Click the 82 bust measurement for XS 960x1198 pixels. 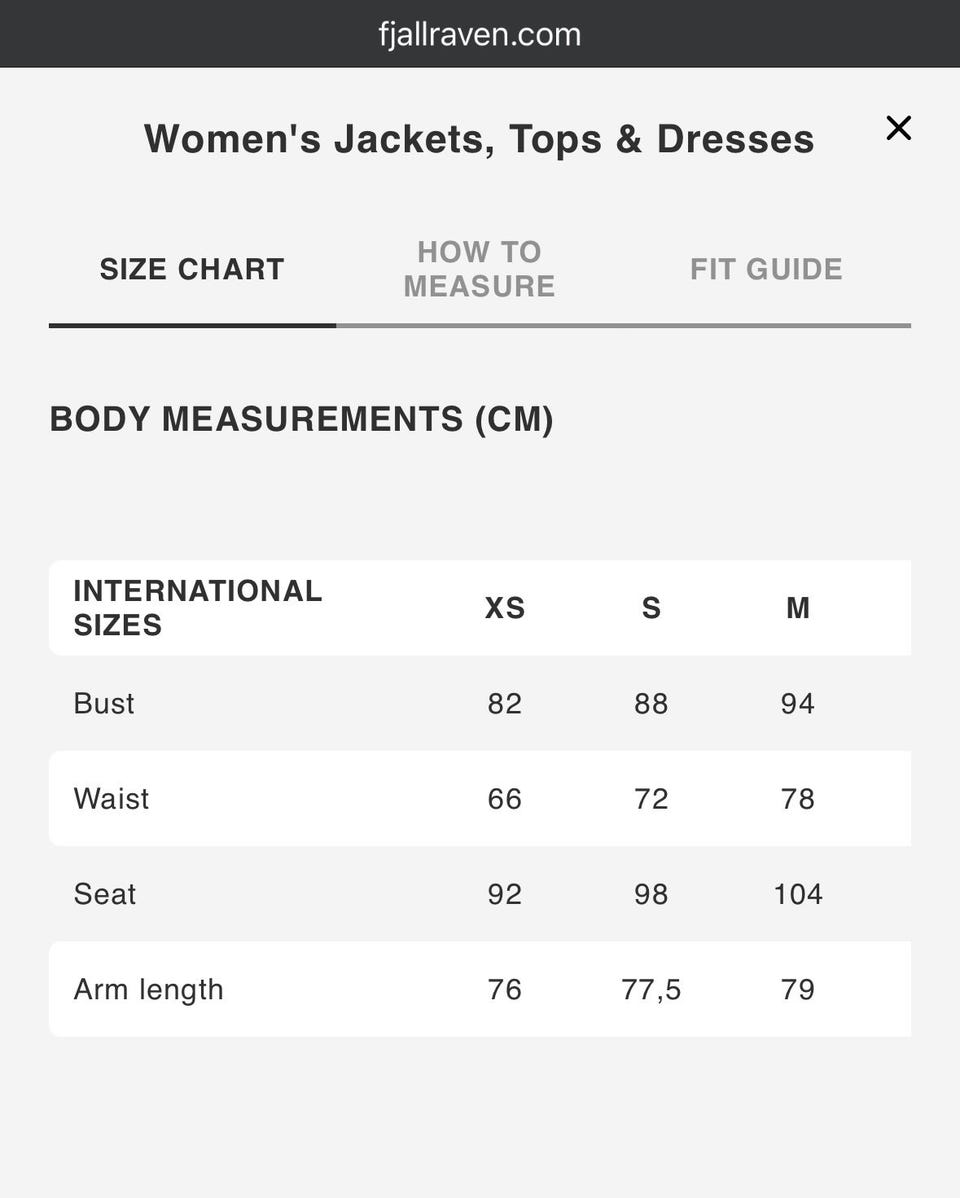click(x=505, y=703)
